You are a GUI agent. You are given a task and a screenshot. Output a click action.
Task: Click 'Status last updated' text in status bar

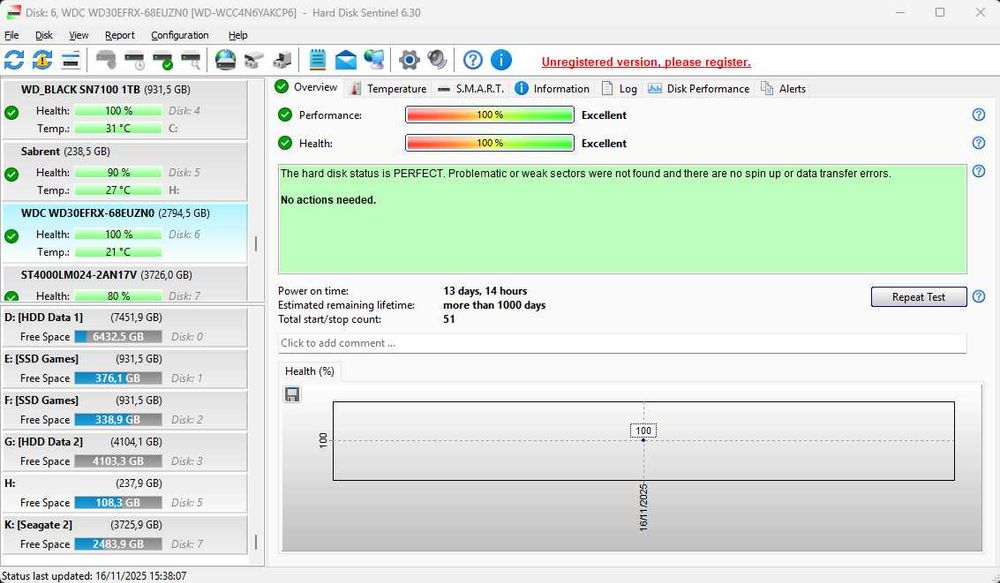pos(94,576)
